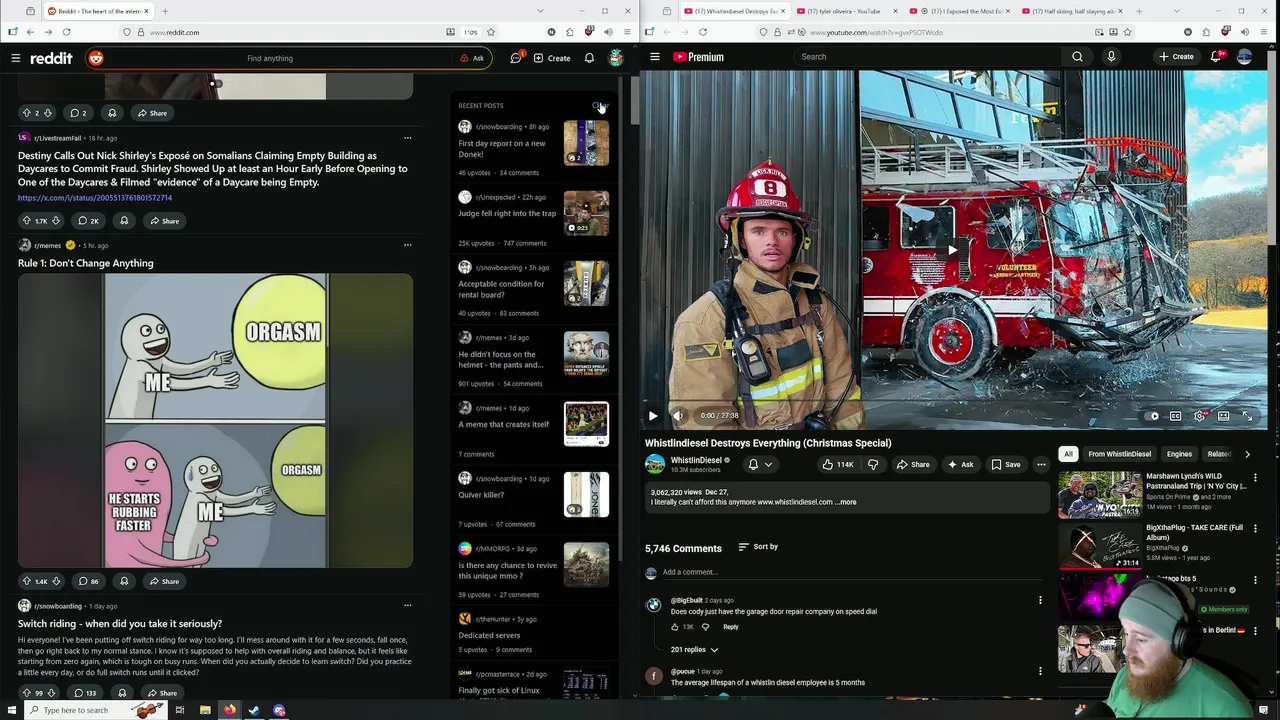Upvote the Switch riding post
1280x720 pixels.
tap(27, 693)
